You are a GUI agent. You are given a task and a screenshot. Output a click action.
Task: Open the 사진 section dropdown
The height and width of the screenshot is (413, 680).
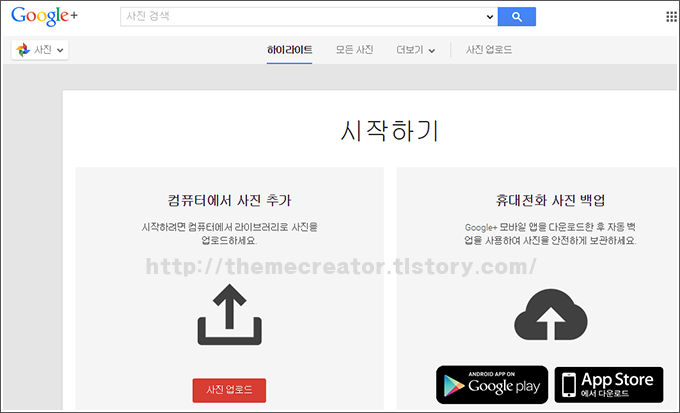point(40,50)
